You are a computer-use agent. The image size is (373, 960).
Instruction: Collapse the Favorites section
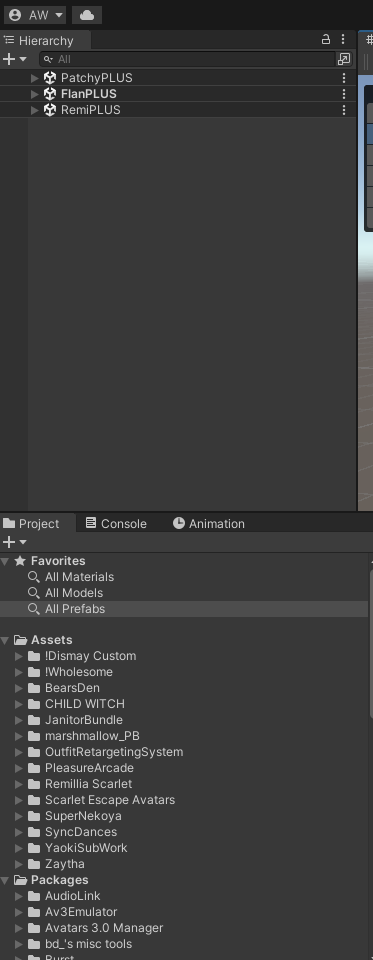5,561
